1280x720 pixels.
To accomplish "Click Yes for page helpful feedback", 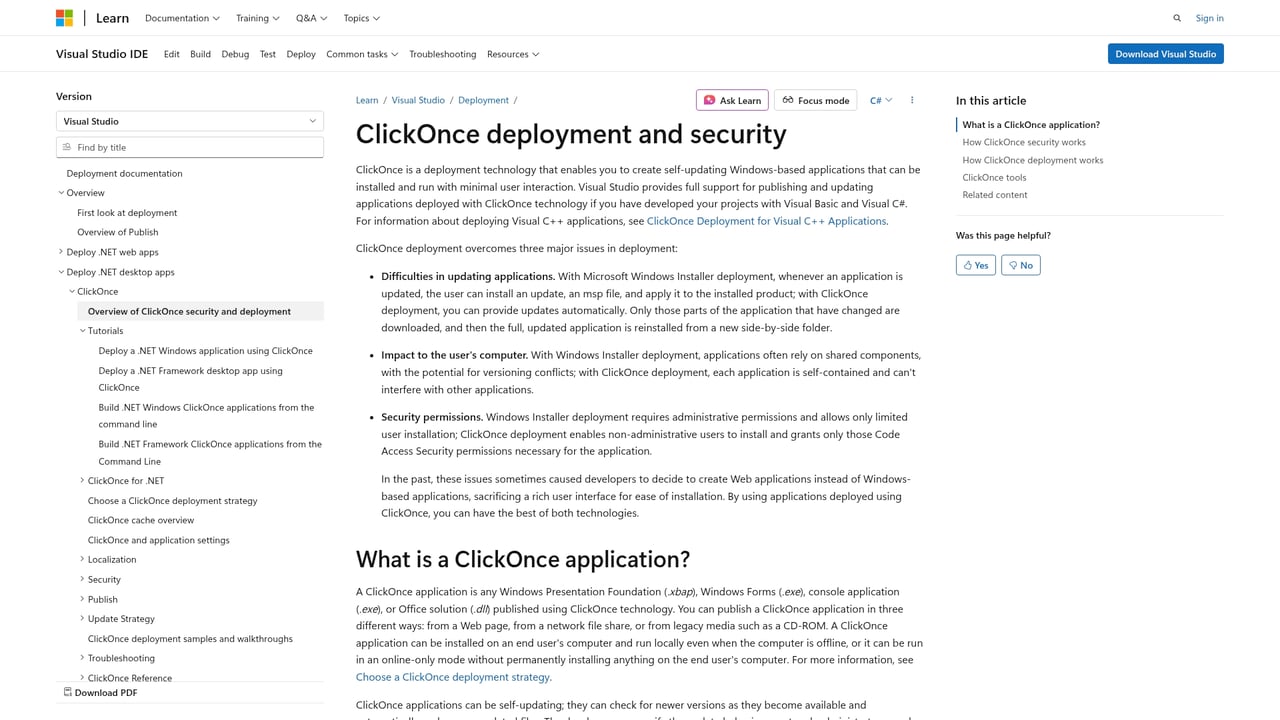I will click(x=975, y=264).
